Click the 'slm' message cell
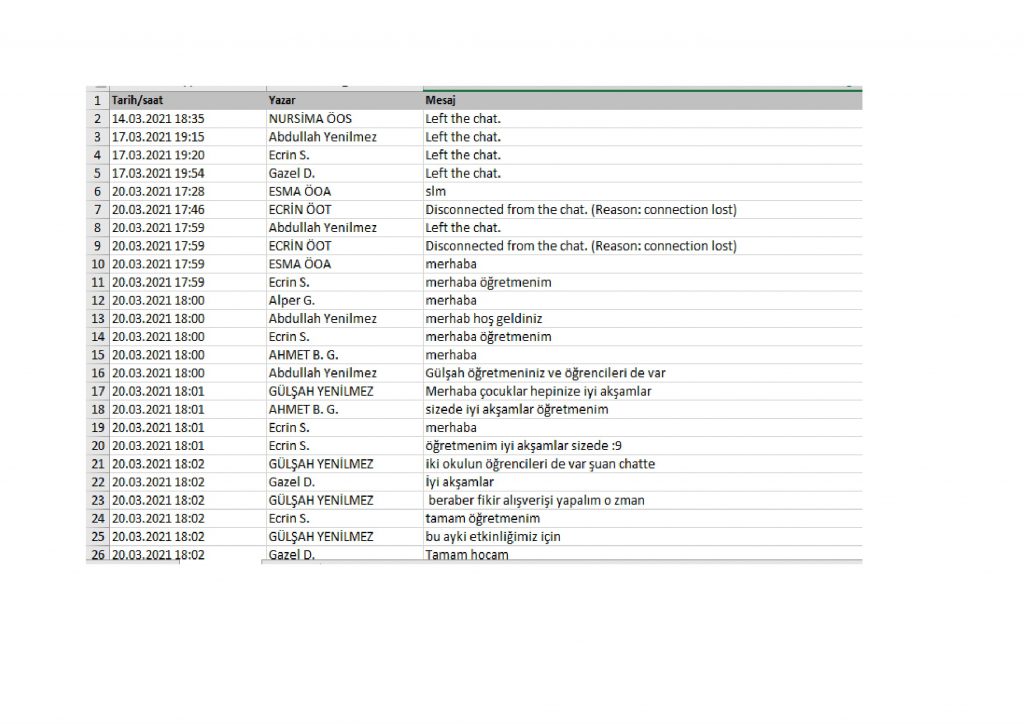Screen dimensions: 1024x724 435,191
